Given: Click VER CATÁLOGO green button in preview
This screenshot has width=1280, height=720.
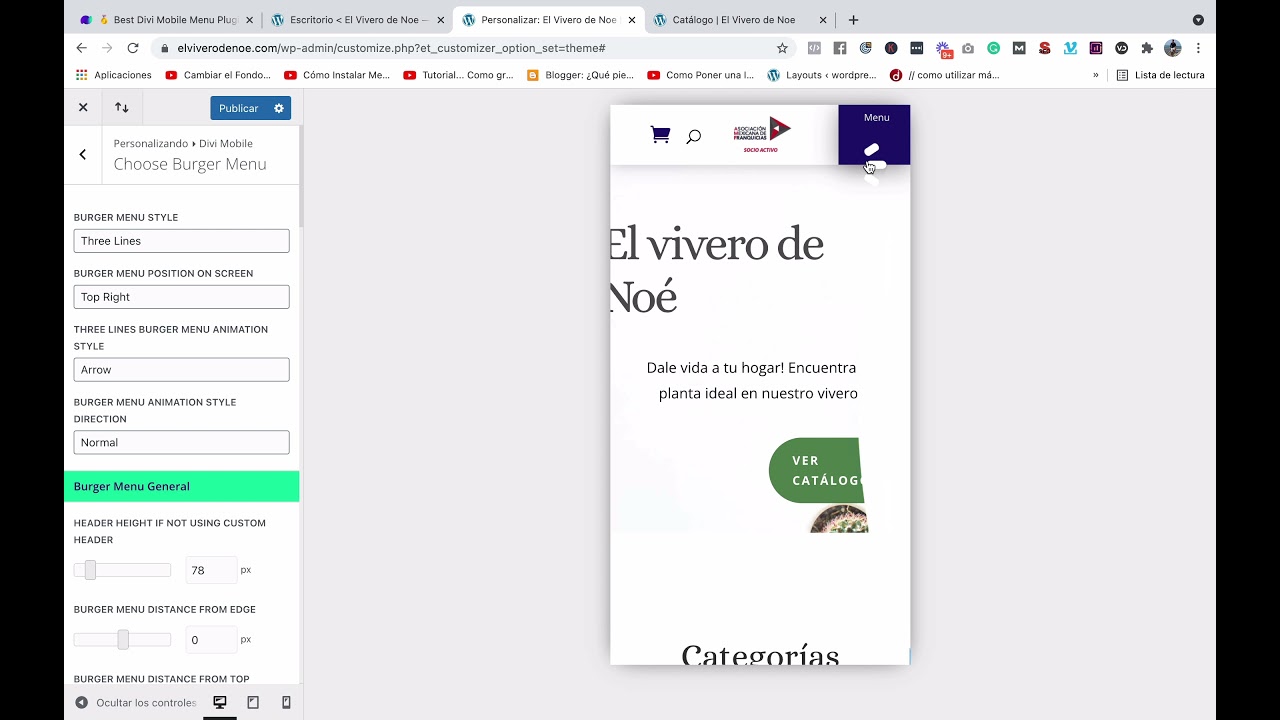Looking at the screenshot, I should click(x=817, y=470).
